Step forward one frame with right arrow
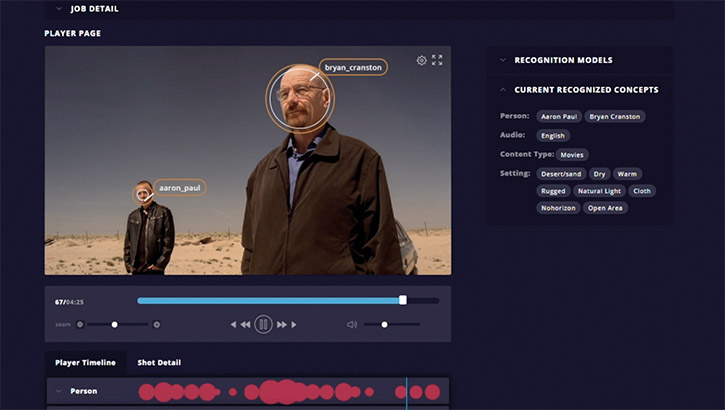 pos(295,324)
